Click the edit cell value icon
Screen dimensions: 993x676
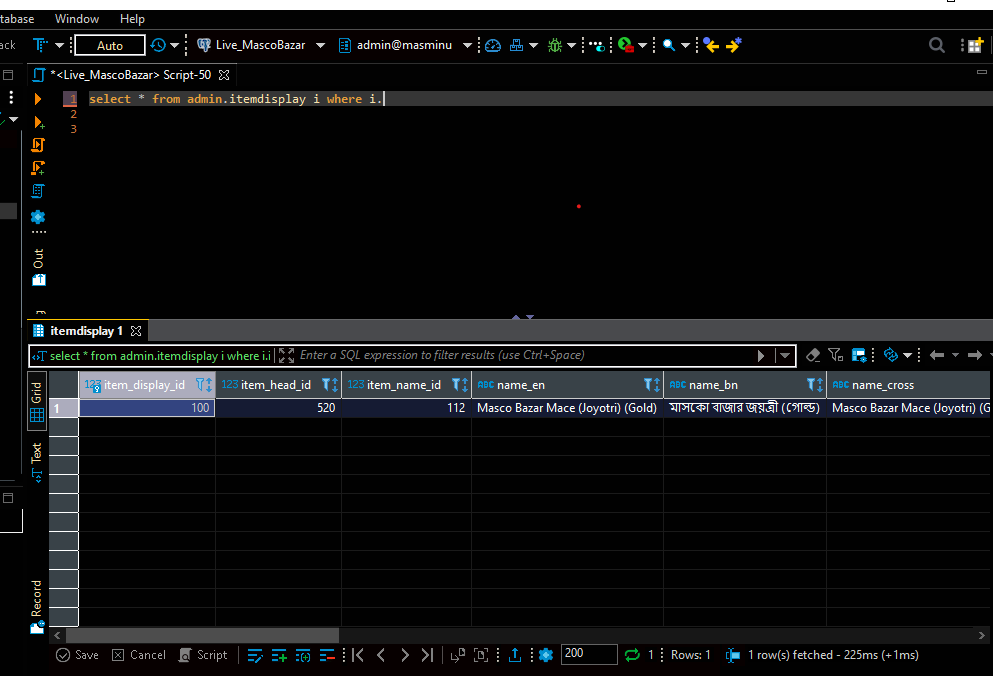(x=255, y=655)
